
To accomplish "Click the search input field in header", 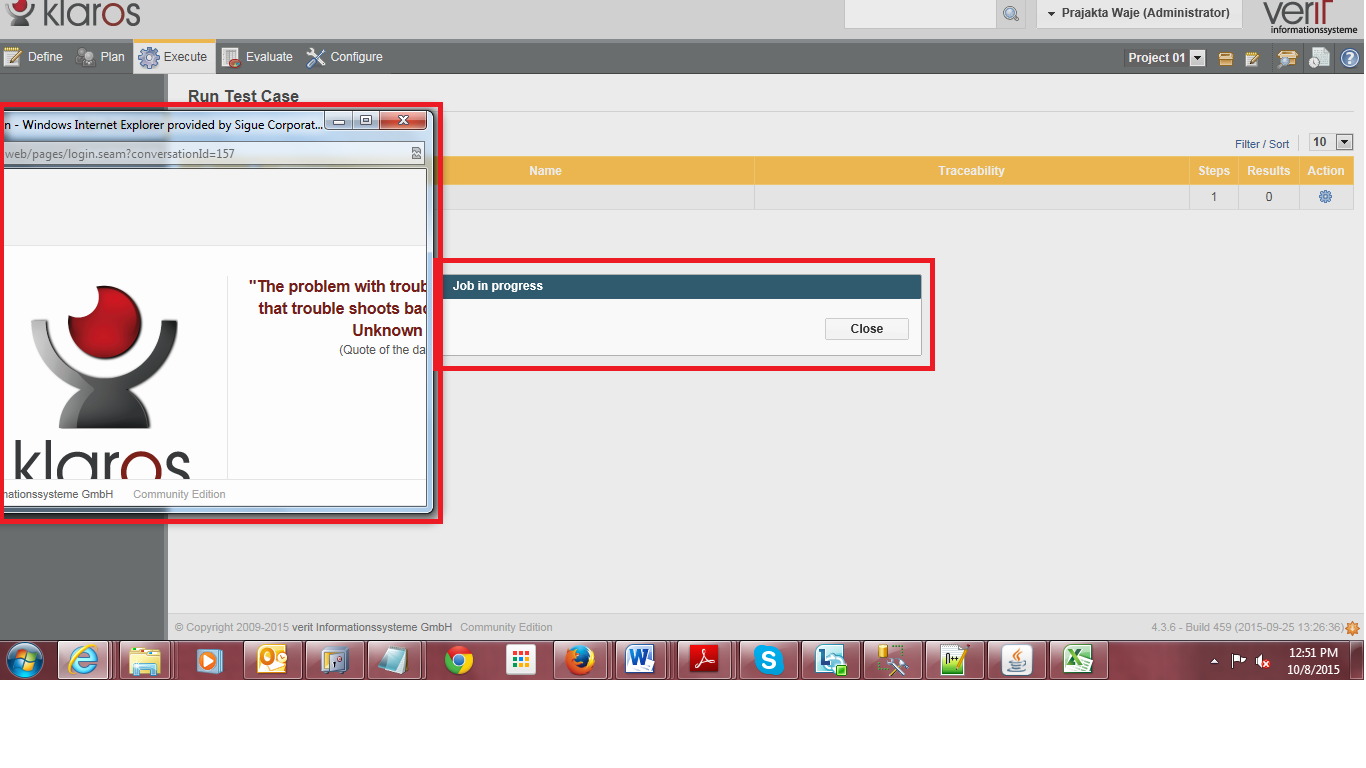I will (x=920, y=14).
